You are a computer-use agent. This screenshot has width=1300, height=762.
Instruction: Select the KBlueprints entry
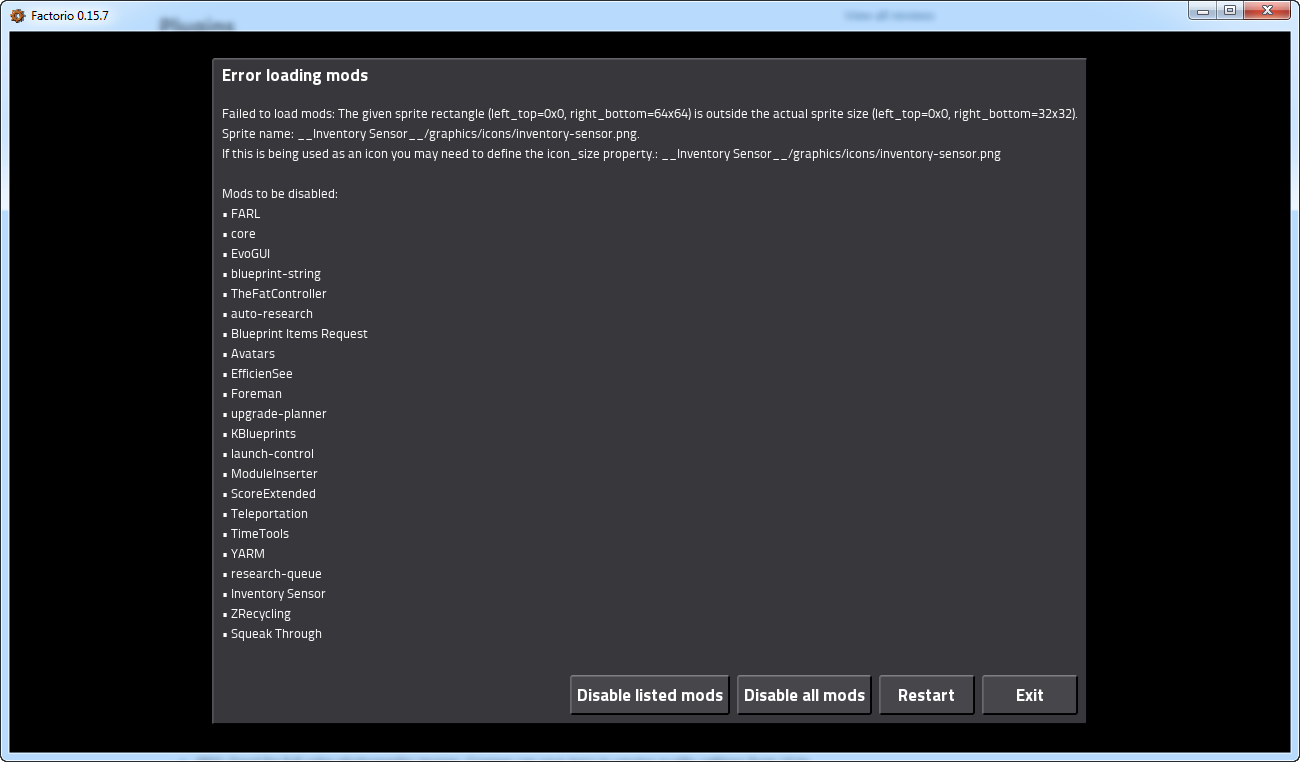(x=263, y=434)
